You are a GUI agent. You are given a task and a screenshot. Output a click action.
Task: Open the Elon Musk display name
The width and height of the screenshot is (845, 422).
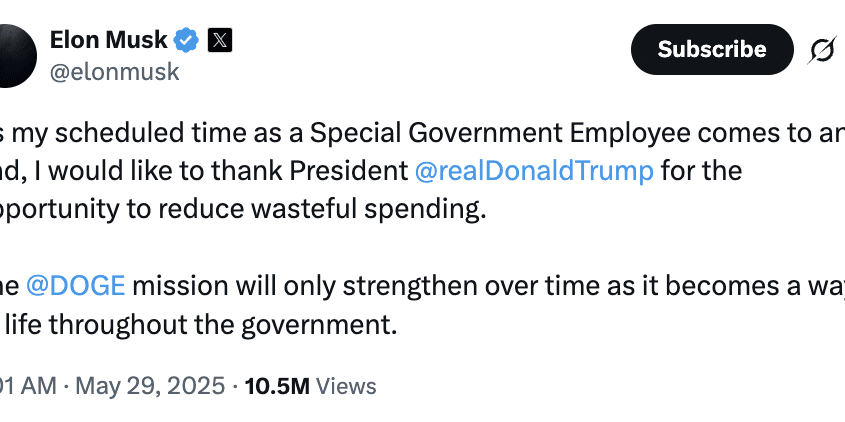[107, 40]
